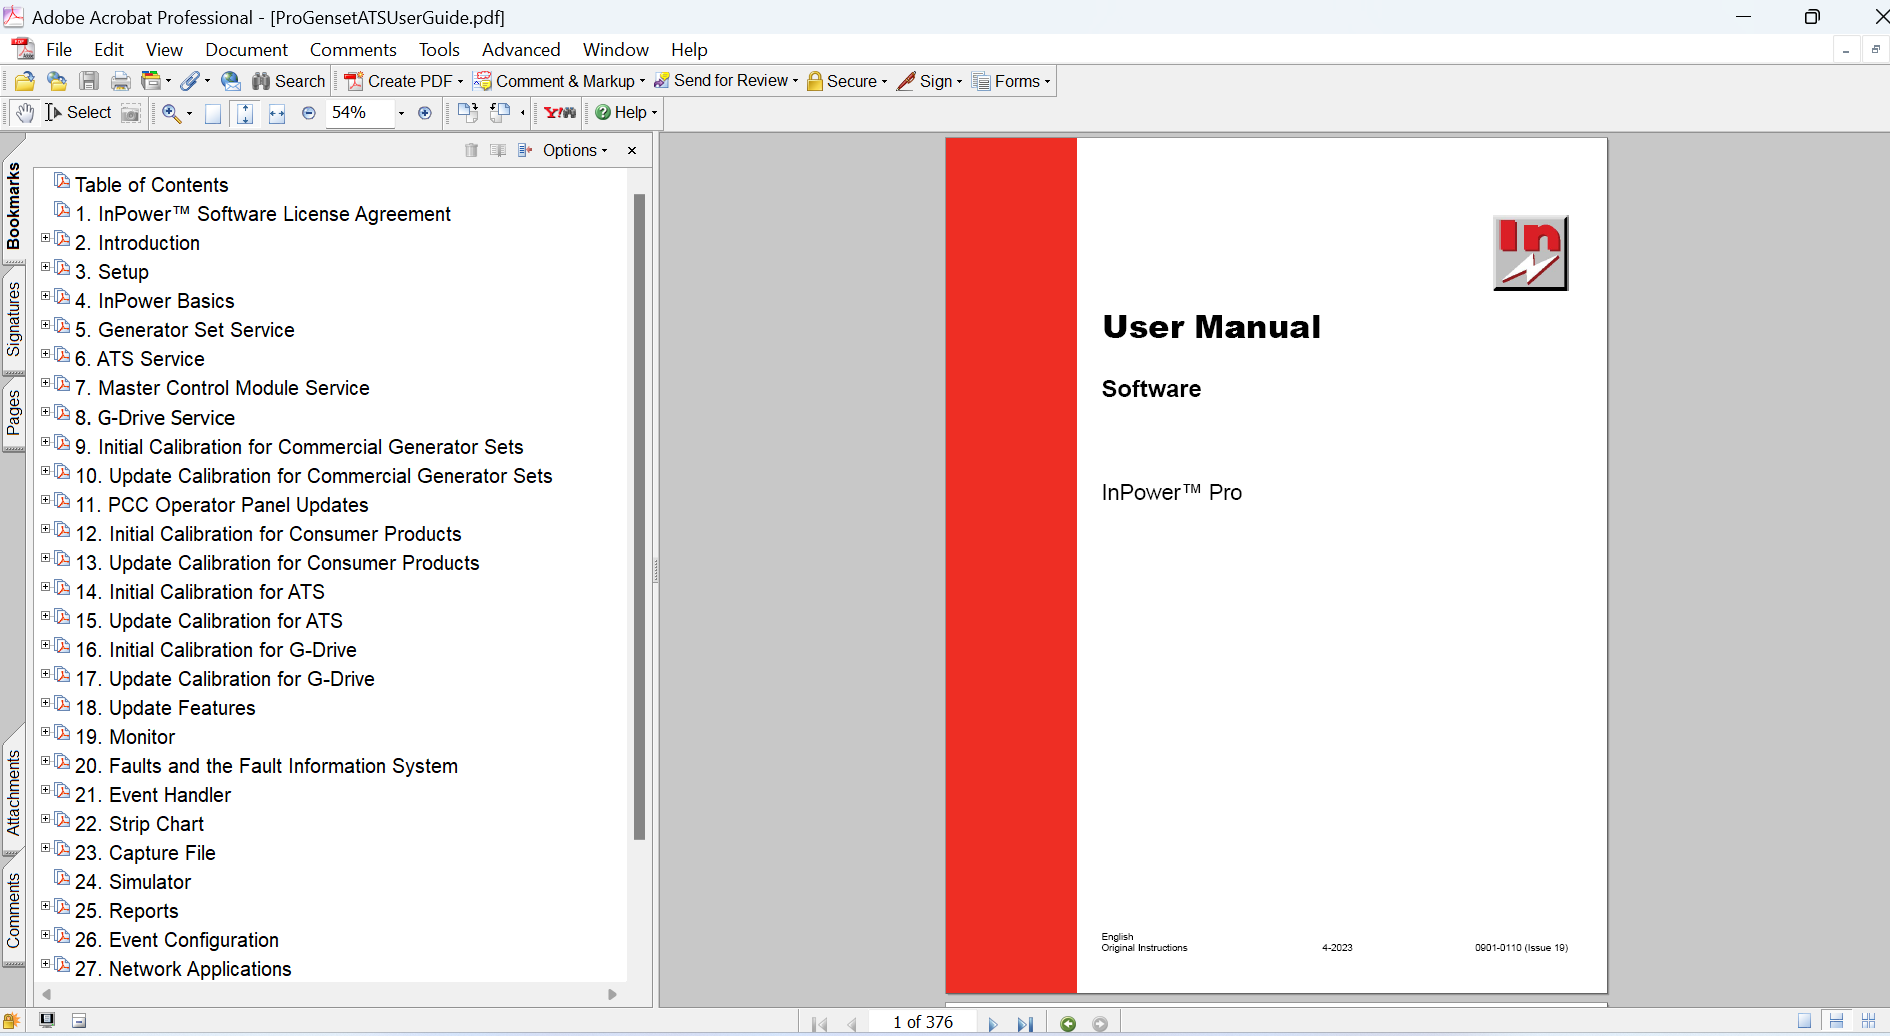
Task: Click the bookmarks panel vertical scrollbar
Action: 639,516
